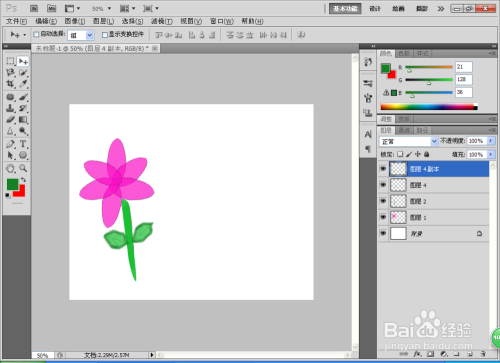
Task: Select the Rectangular Marquee tool
Action: pyautogui.click(x=10, y=61)
